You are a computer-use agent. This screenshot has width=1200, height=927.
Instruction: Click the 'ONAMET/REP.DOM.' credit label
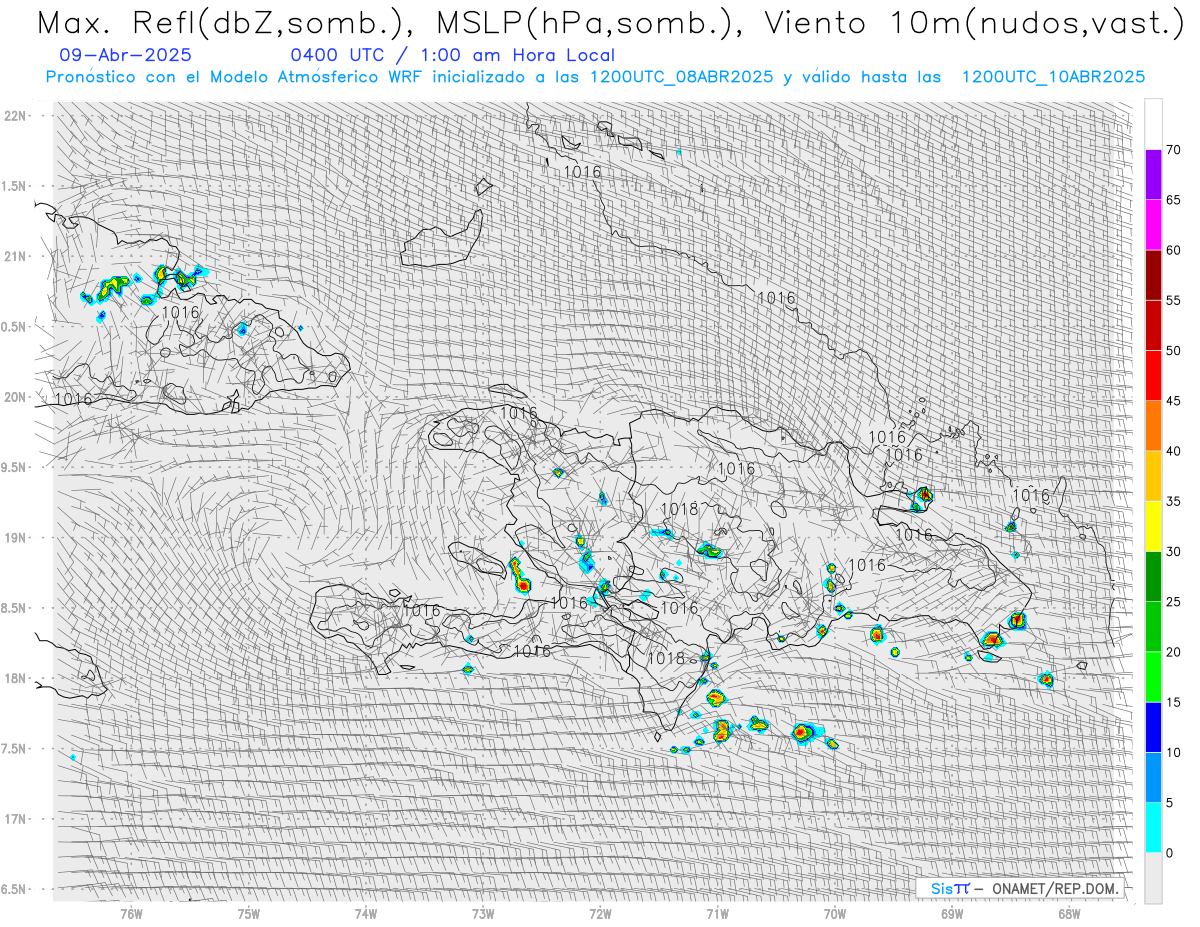1053,889
